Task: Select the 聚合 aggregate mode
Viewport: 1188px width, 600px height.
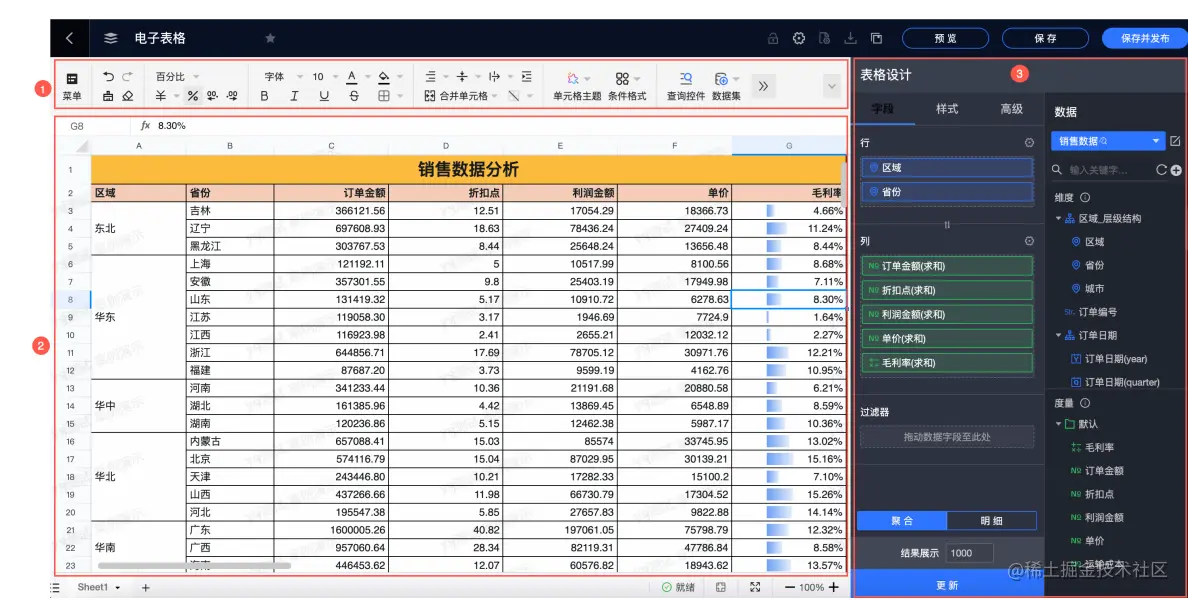Action: point(902,520)
